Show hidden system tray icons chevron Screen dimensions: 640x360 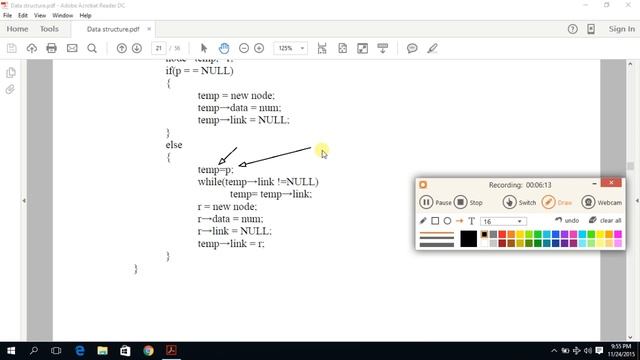(x=554, y=351)
